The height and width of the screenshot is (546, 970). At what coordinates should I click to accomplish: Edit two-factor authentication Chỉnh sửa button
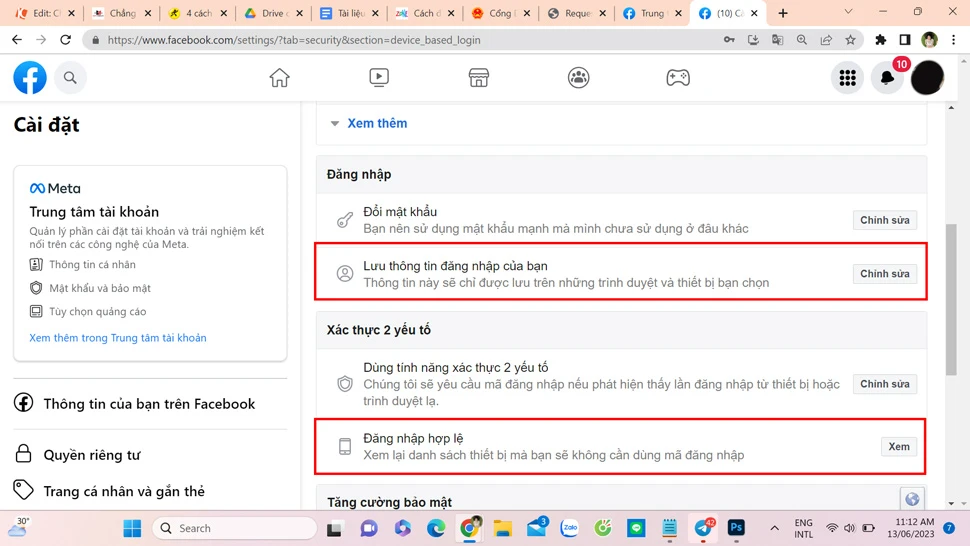coord(885,384)
